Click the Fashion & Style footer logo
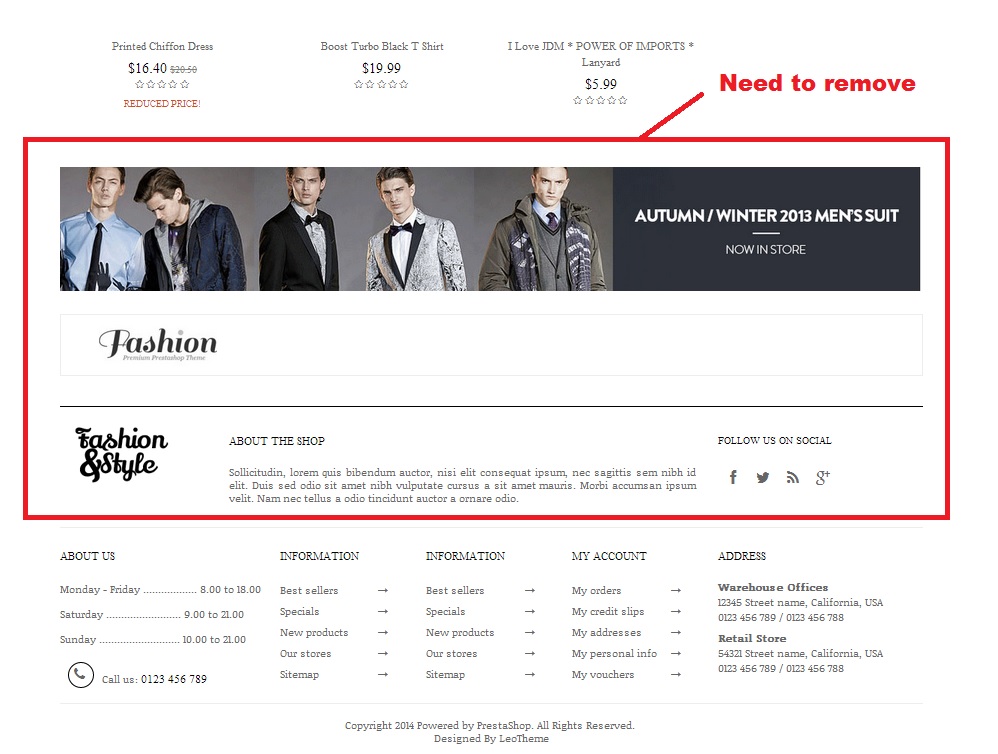998x754 pixels. pyautogui.click(x=122, y=454)
